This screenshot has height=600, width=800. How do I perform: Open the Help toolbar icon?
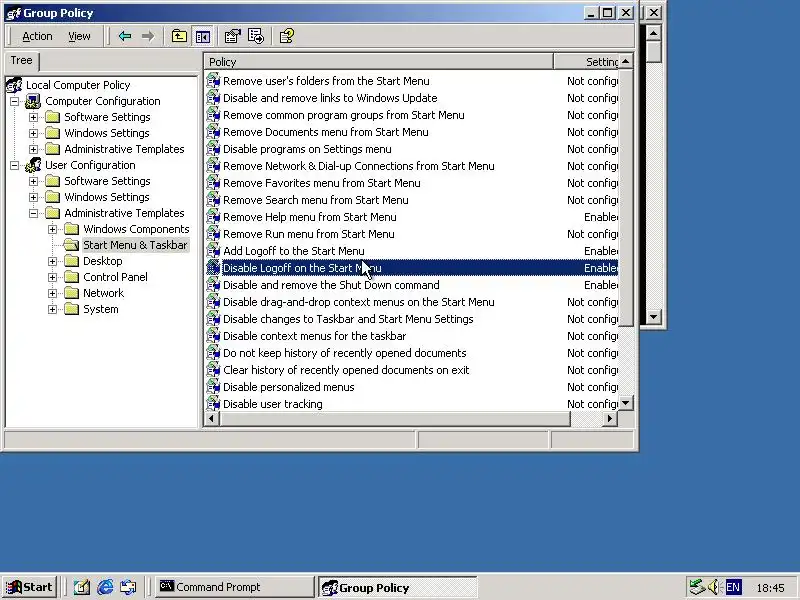pos(287,36)
